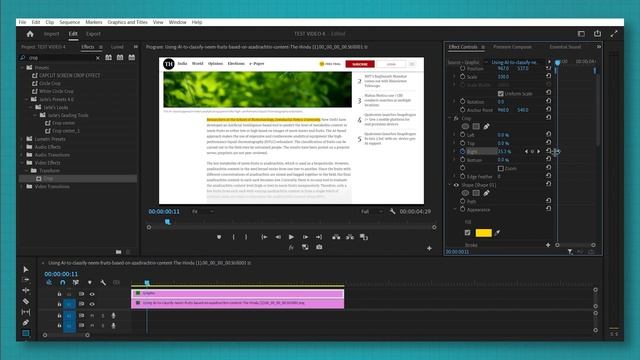This screenshot has height=360, width=640.
Task: Open the Graphics and Titles menu
Action: [x=127, y=22]
